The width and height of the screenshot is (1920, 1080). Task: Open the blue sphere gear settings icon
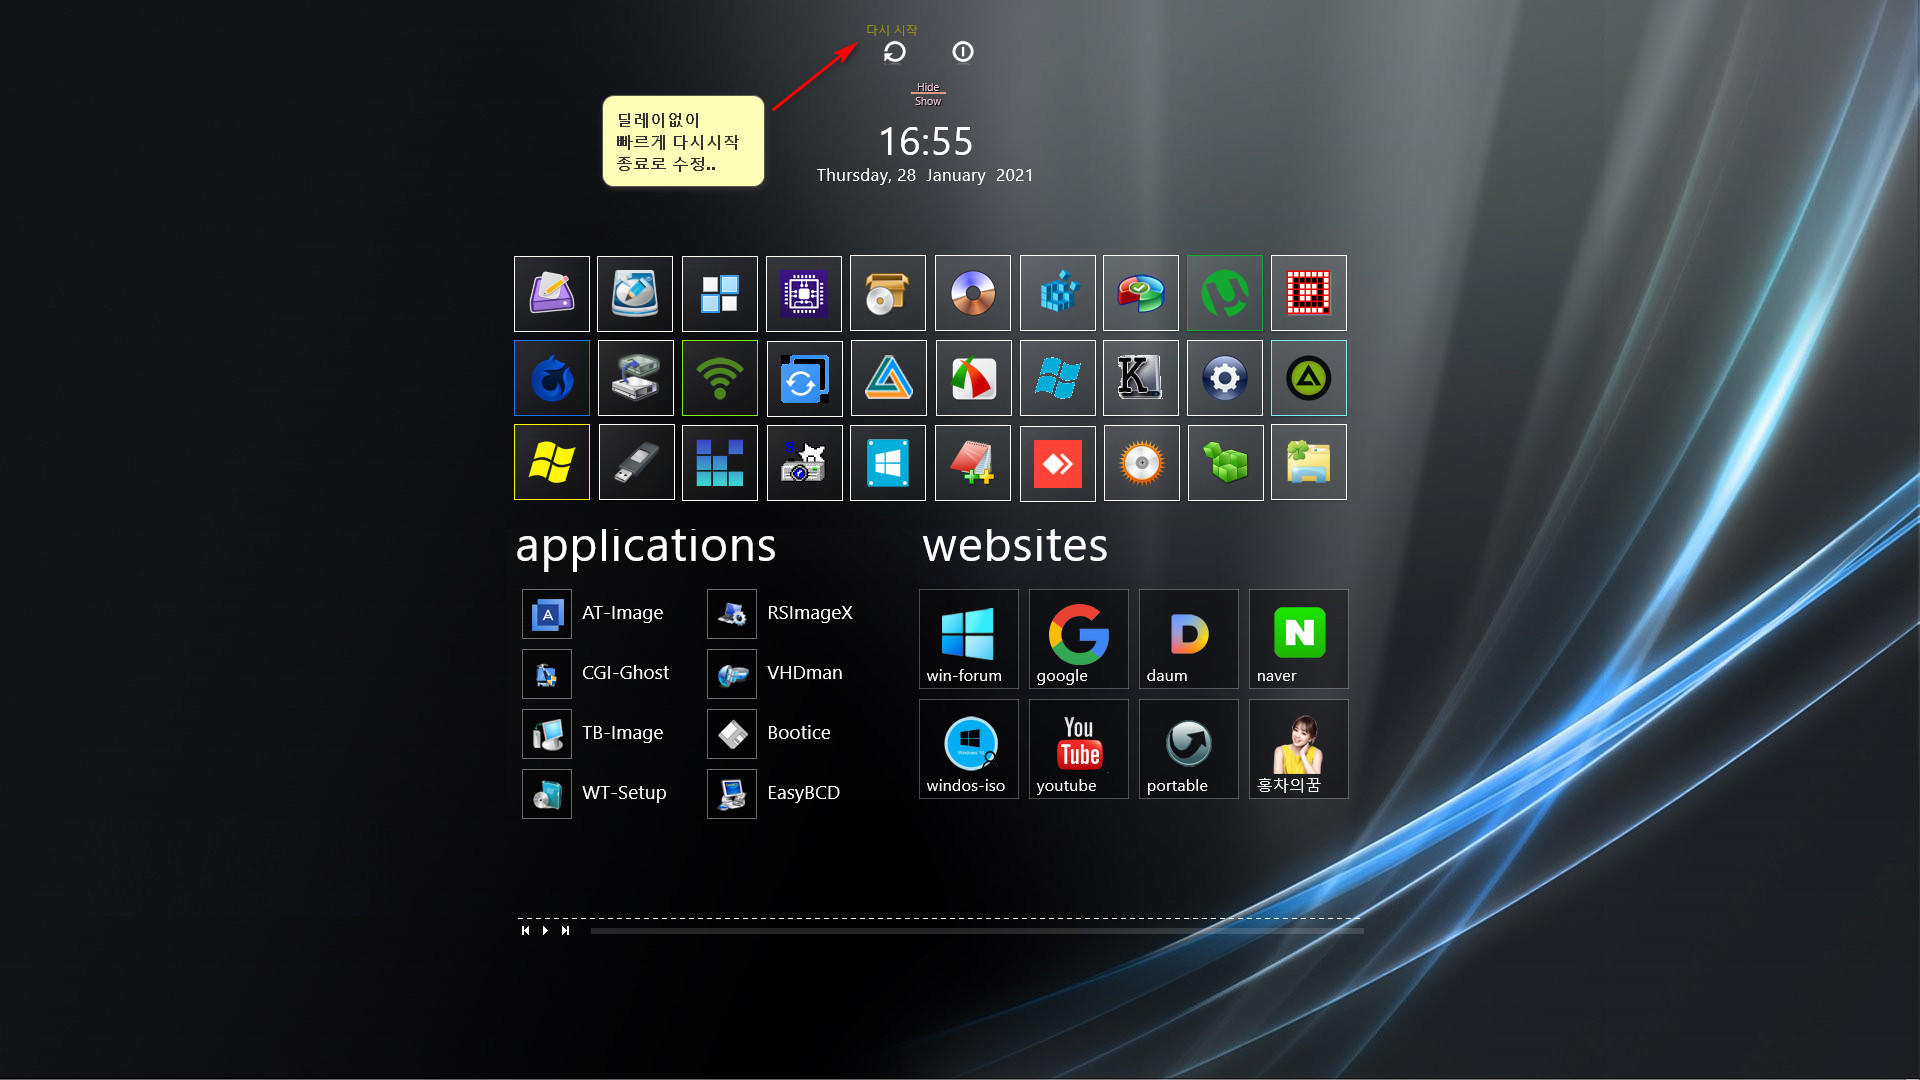1225,378
